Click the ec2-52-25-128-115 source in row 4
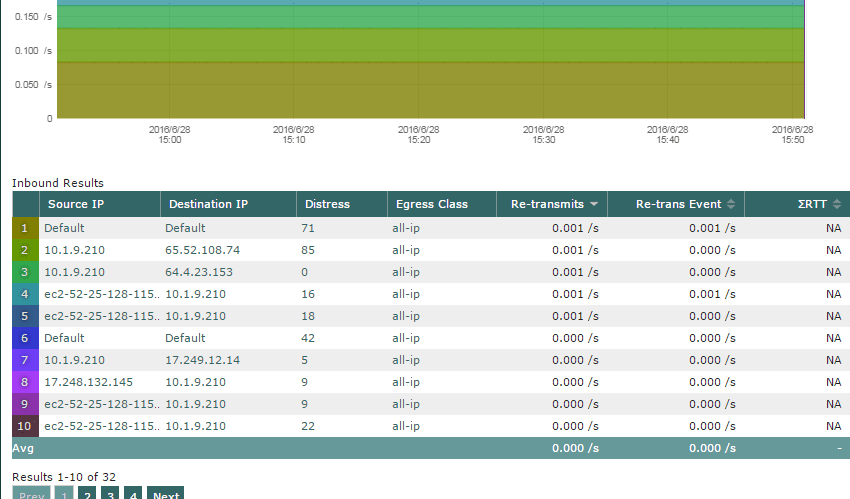The height and width of the screenshot is (499, 850). pos(102,294)
